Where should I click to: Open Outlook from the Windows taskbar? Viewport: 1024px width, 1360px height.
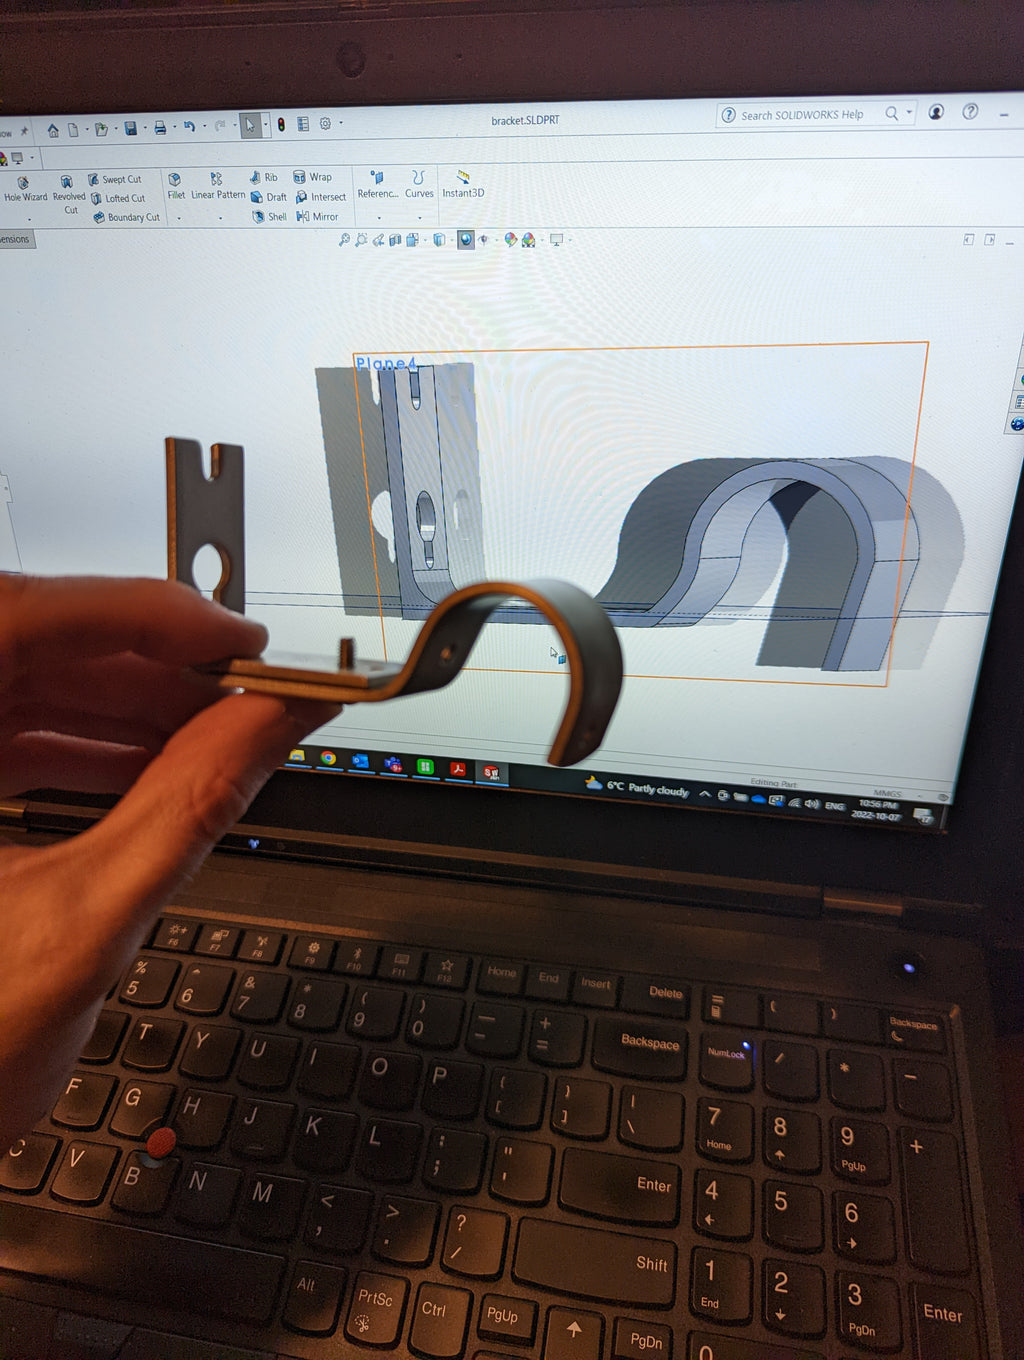click(360, 761)
